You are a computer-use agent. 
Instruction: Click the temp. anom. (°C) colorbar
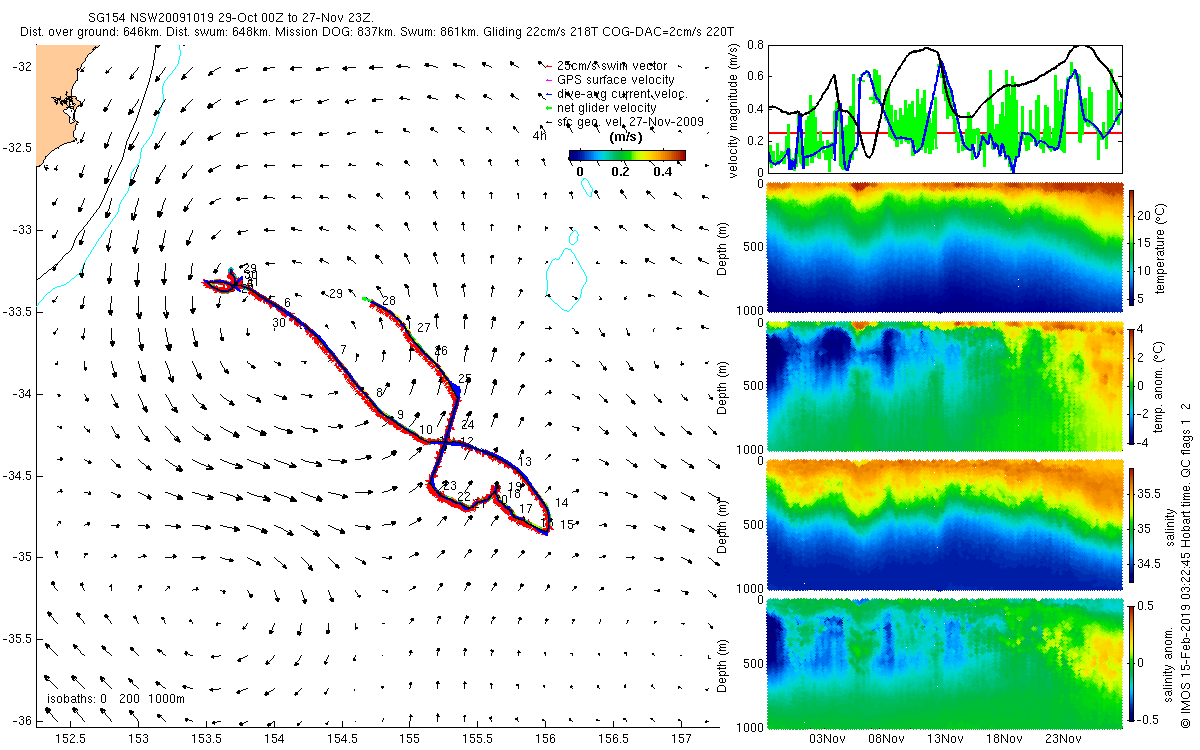pyautogui.click(x=1133, y=385)
